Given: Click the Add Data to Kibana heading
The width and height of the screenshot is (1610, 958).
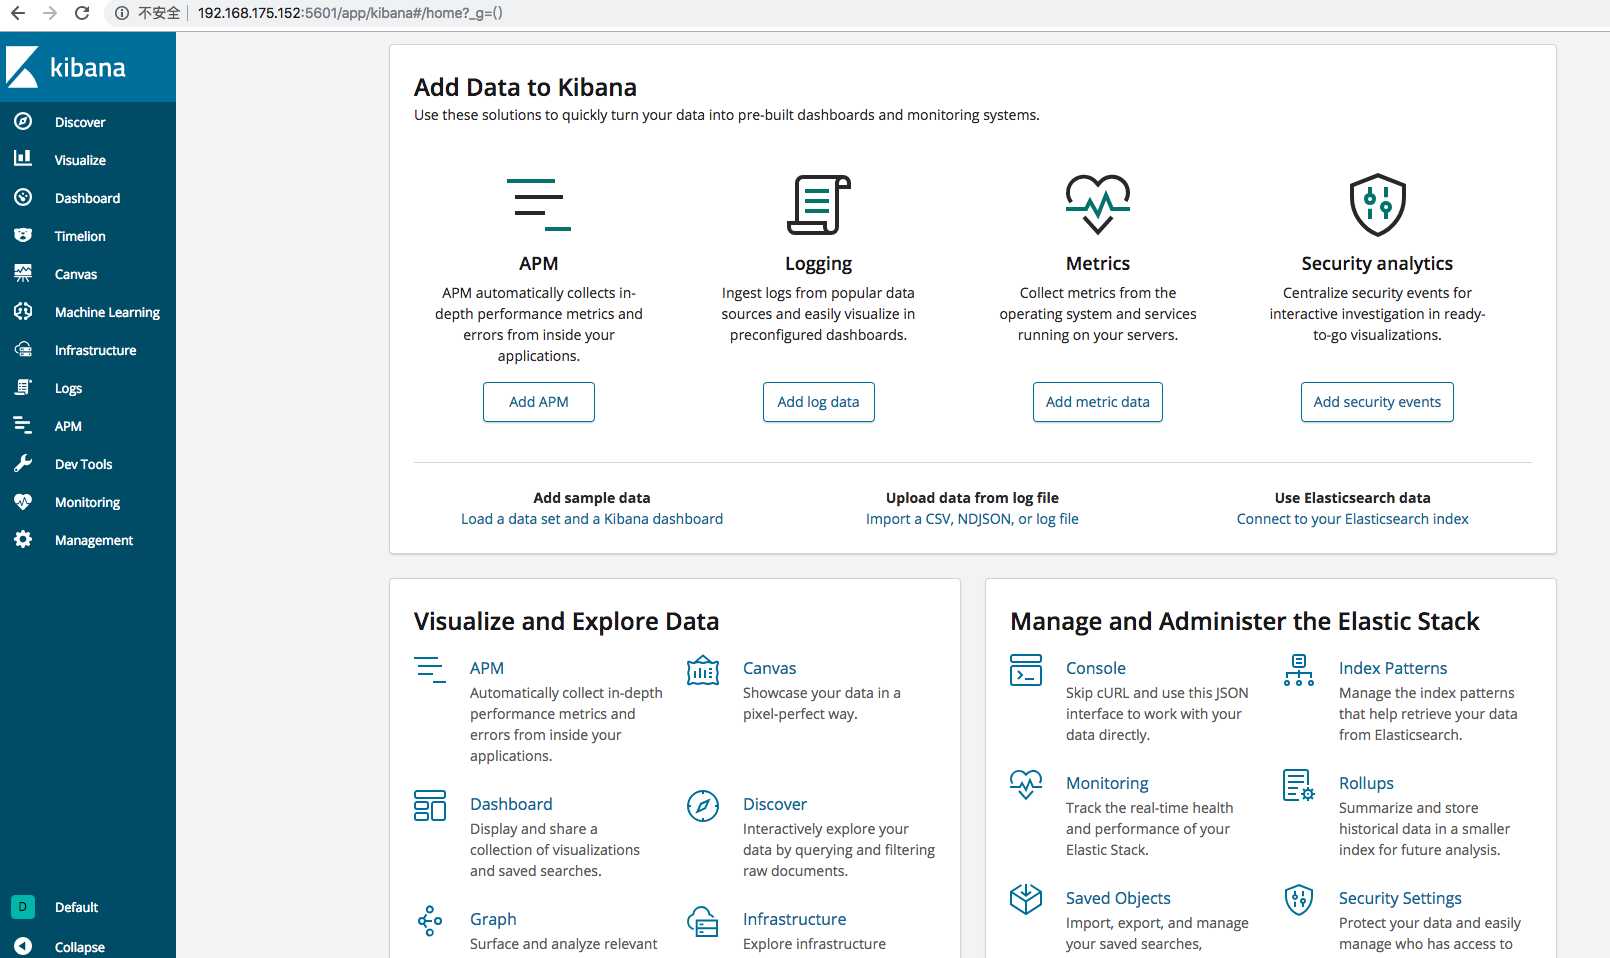Looking at the screenshot, I should [525, 87].
